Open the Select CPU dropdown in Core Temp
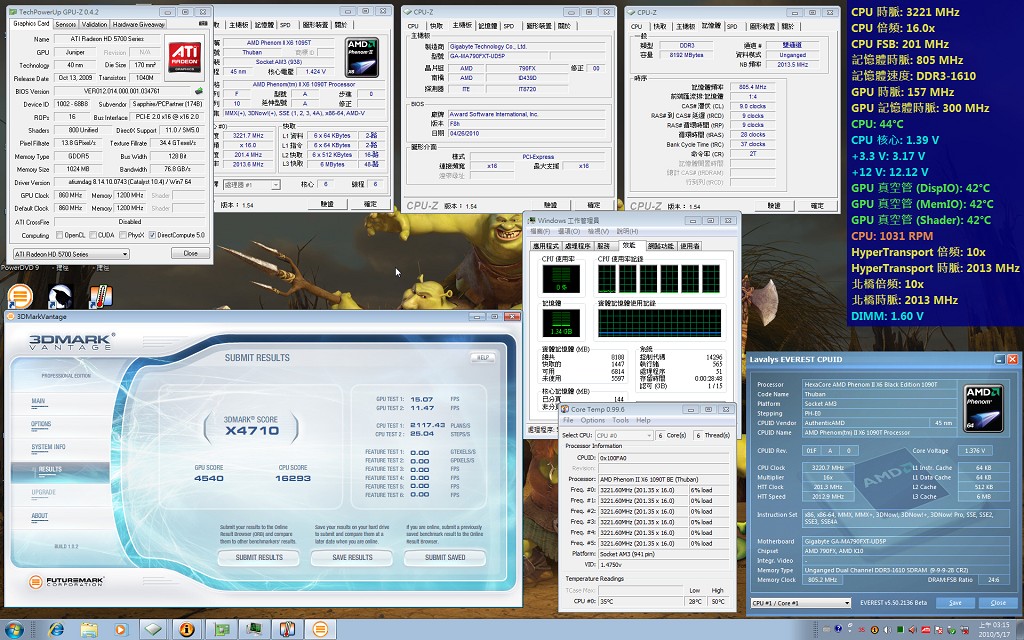This screenshot has width=1024, height=640. click(623, 435)
